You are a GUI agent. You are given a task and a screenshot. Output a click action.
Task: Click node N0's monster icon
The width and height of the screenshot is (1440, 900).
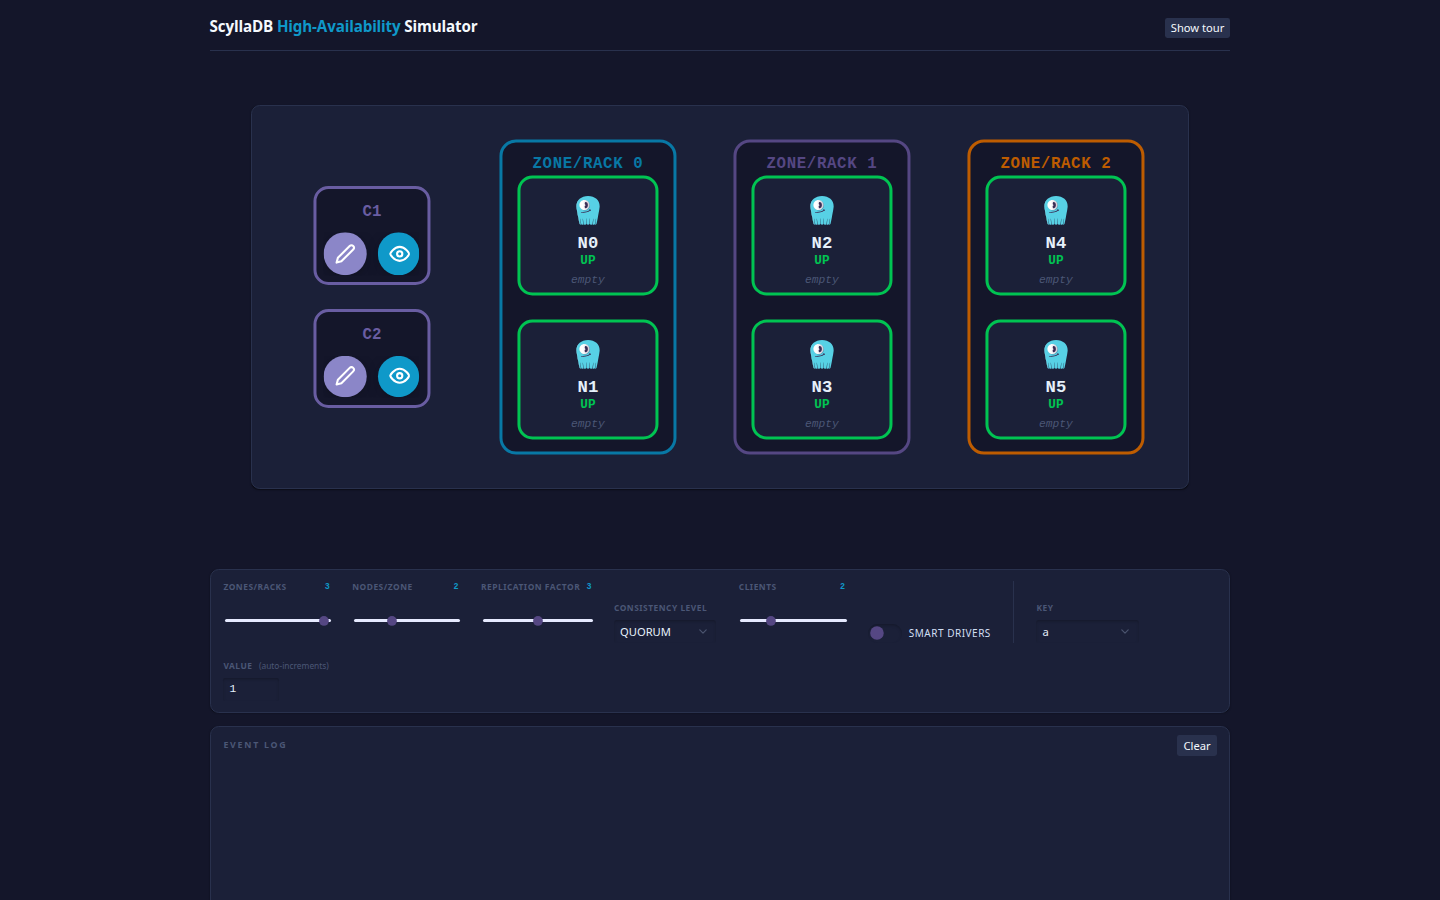click(x=588, y=210)
